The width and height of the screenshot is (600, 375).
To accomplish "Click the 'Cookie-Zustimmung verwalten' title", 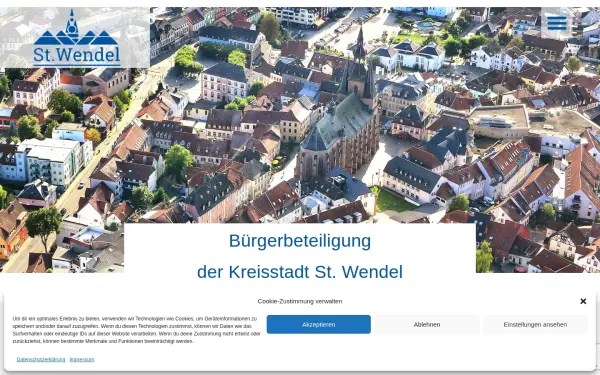I will [x=300, y=301].
